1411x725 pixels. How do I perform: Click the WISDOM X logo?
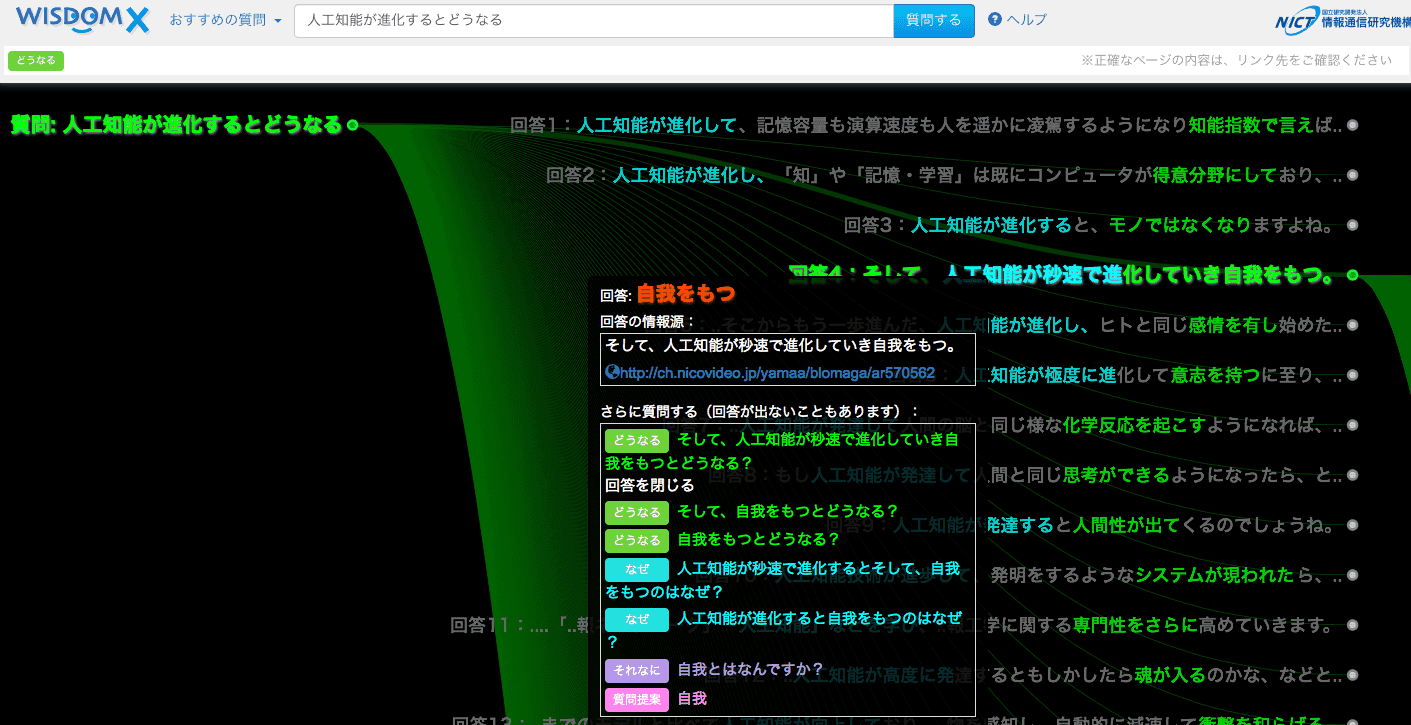click(x=83, y=19)
